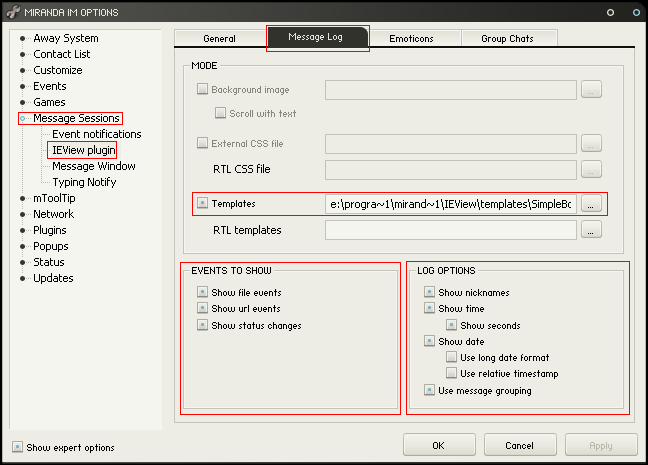This screenshot has width=648, height=465.
Task: Select Contact List in options tree
Action: pyautogui.click(x=62, y=54)
